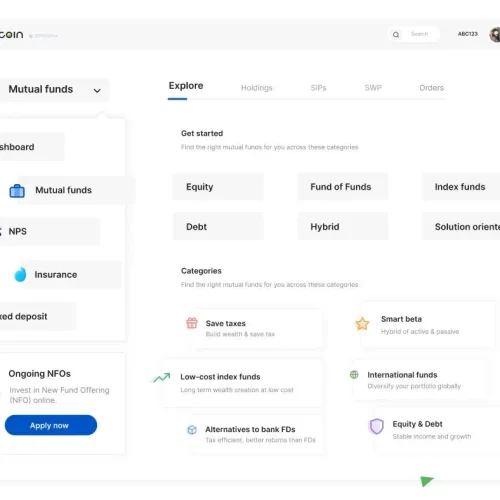Click the Coin logo
This screenshot has width=500, height=500.
[x=12, y=35]
